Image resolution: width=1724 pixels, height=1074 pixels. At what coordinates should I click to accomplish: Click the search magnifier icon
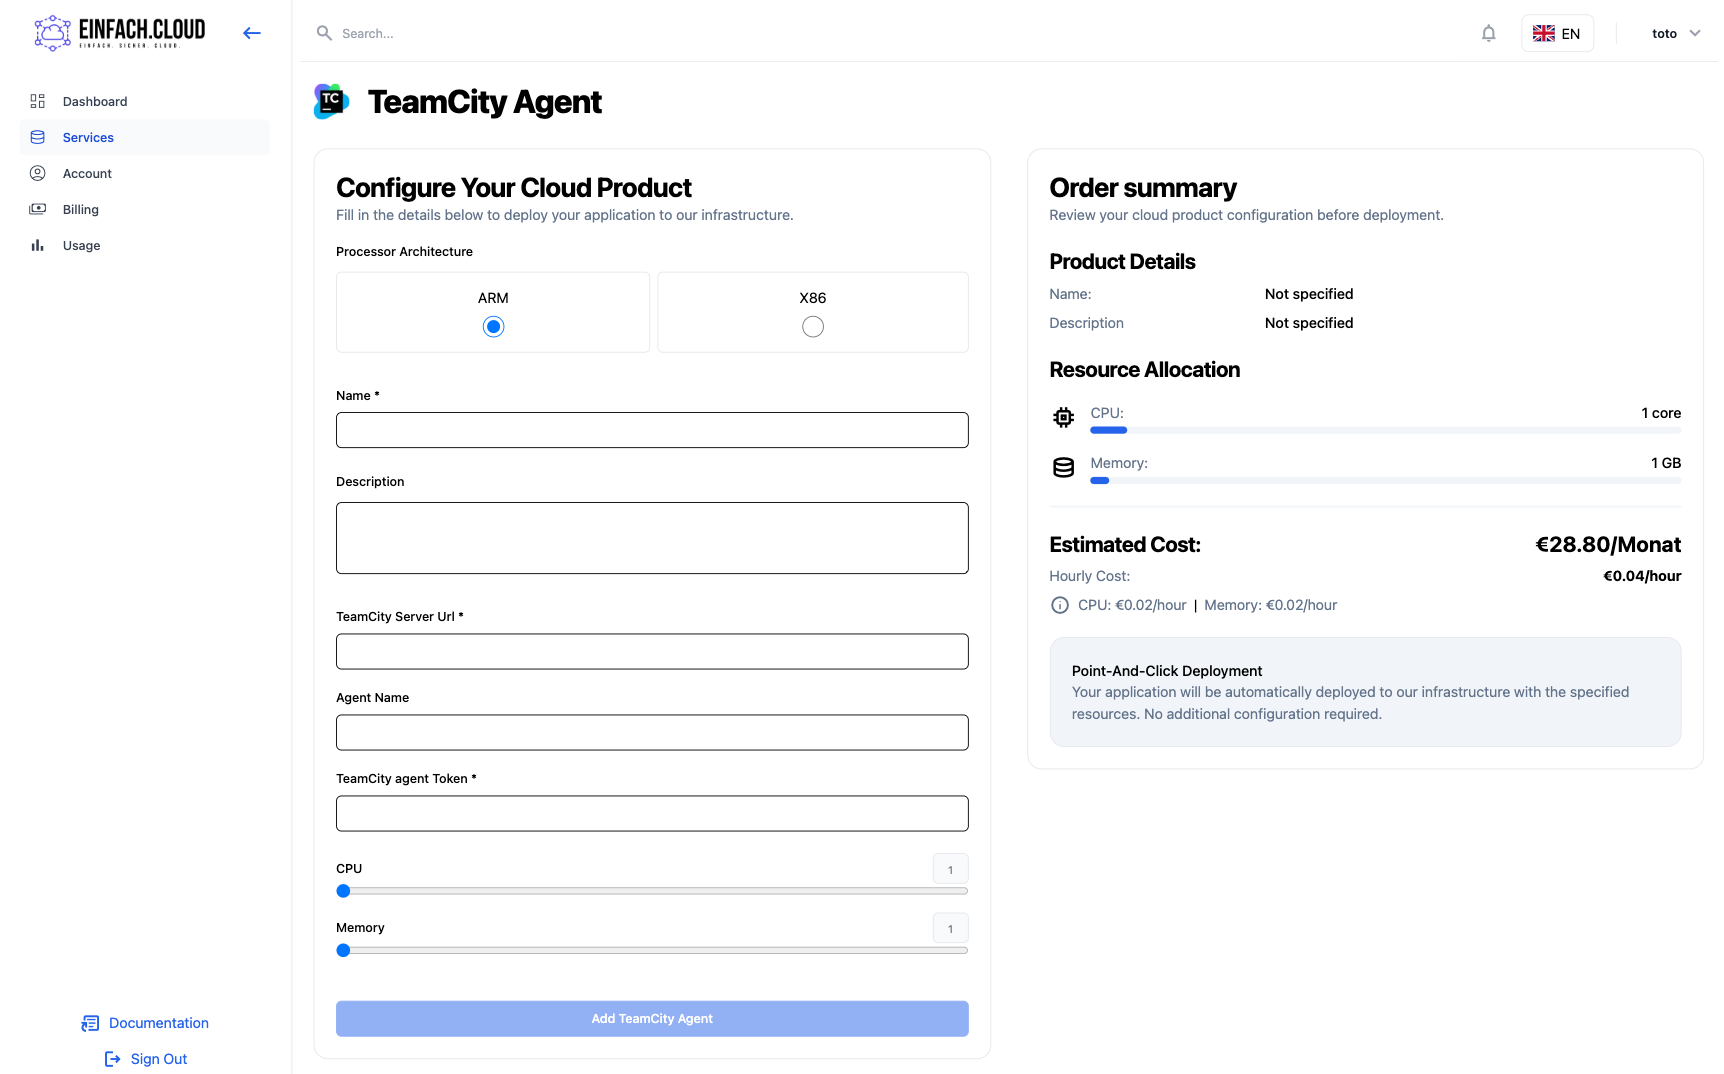pyautogui.click(x=324, y=33)
